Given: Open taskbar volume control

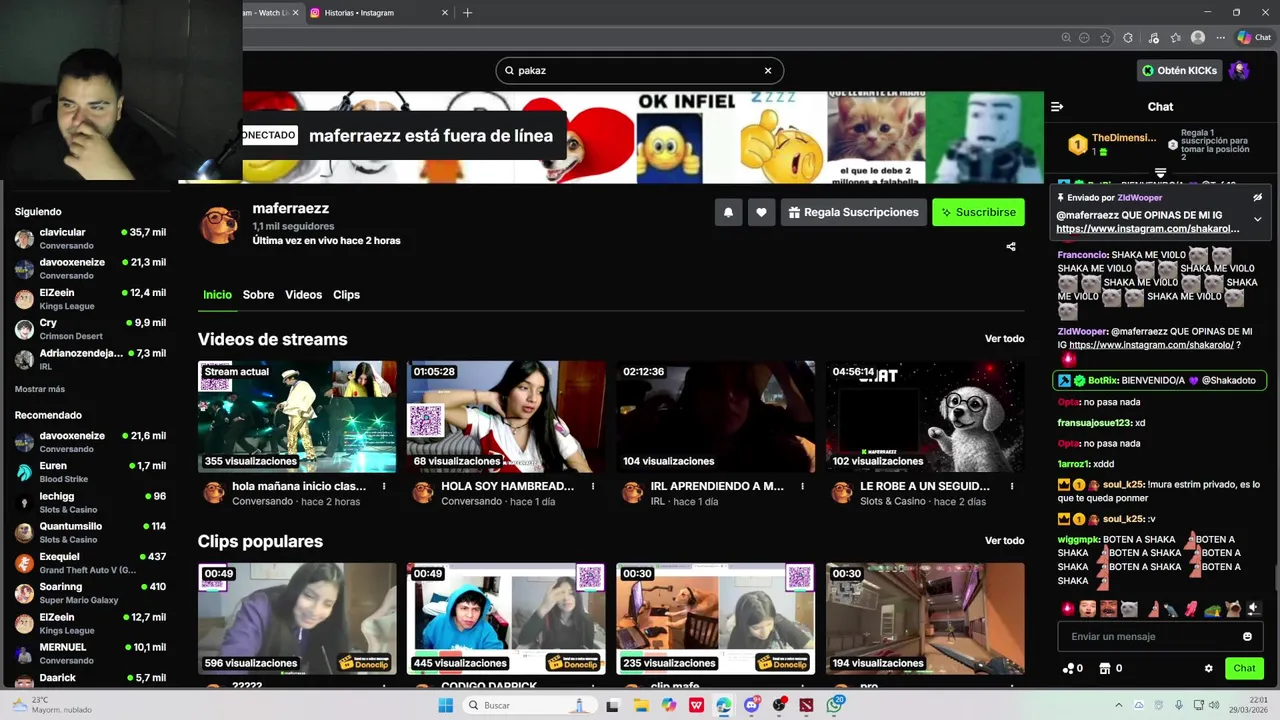Looking at the screenshot, I should pyautogui.click(x=1213, y=705).
